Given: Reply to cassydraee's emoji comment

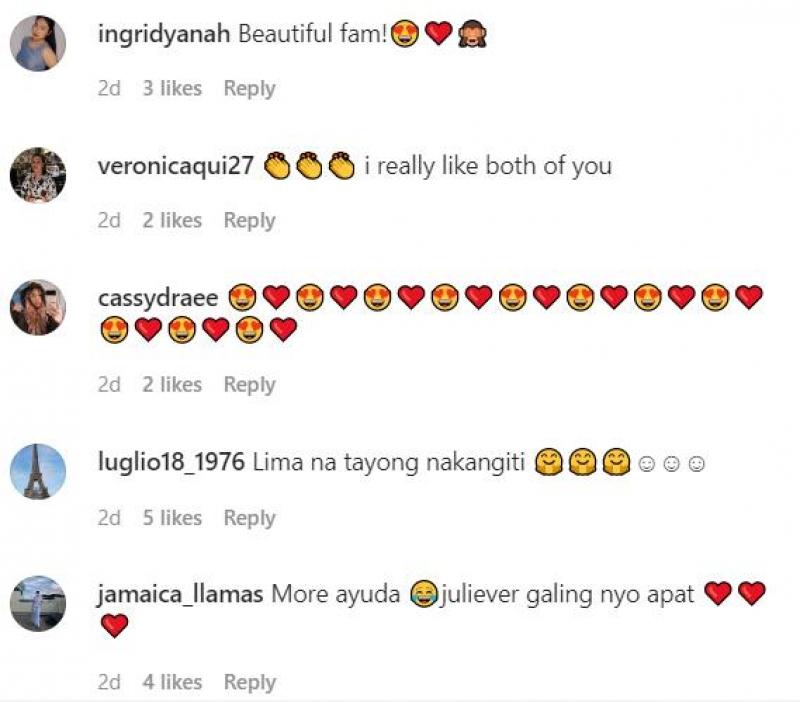Looking at the screenshot, I should coord(249,385).
